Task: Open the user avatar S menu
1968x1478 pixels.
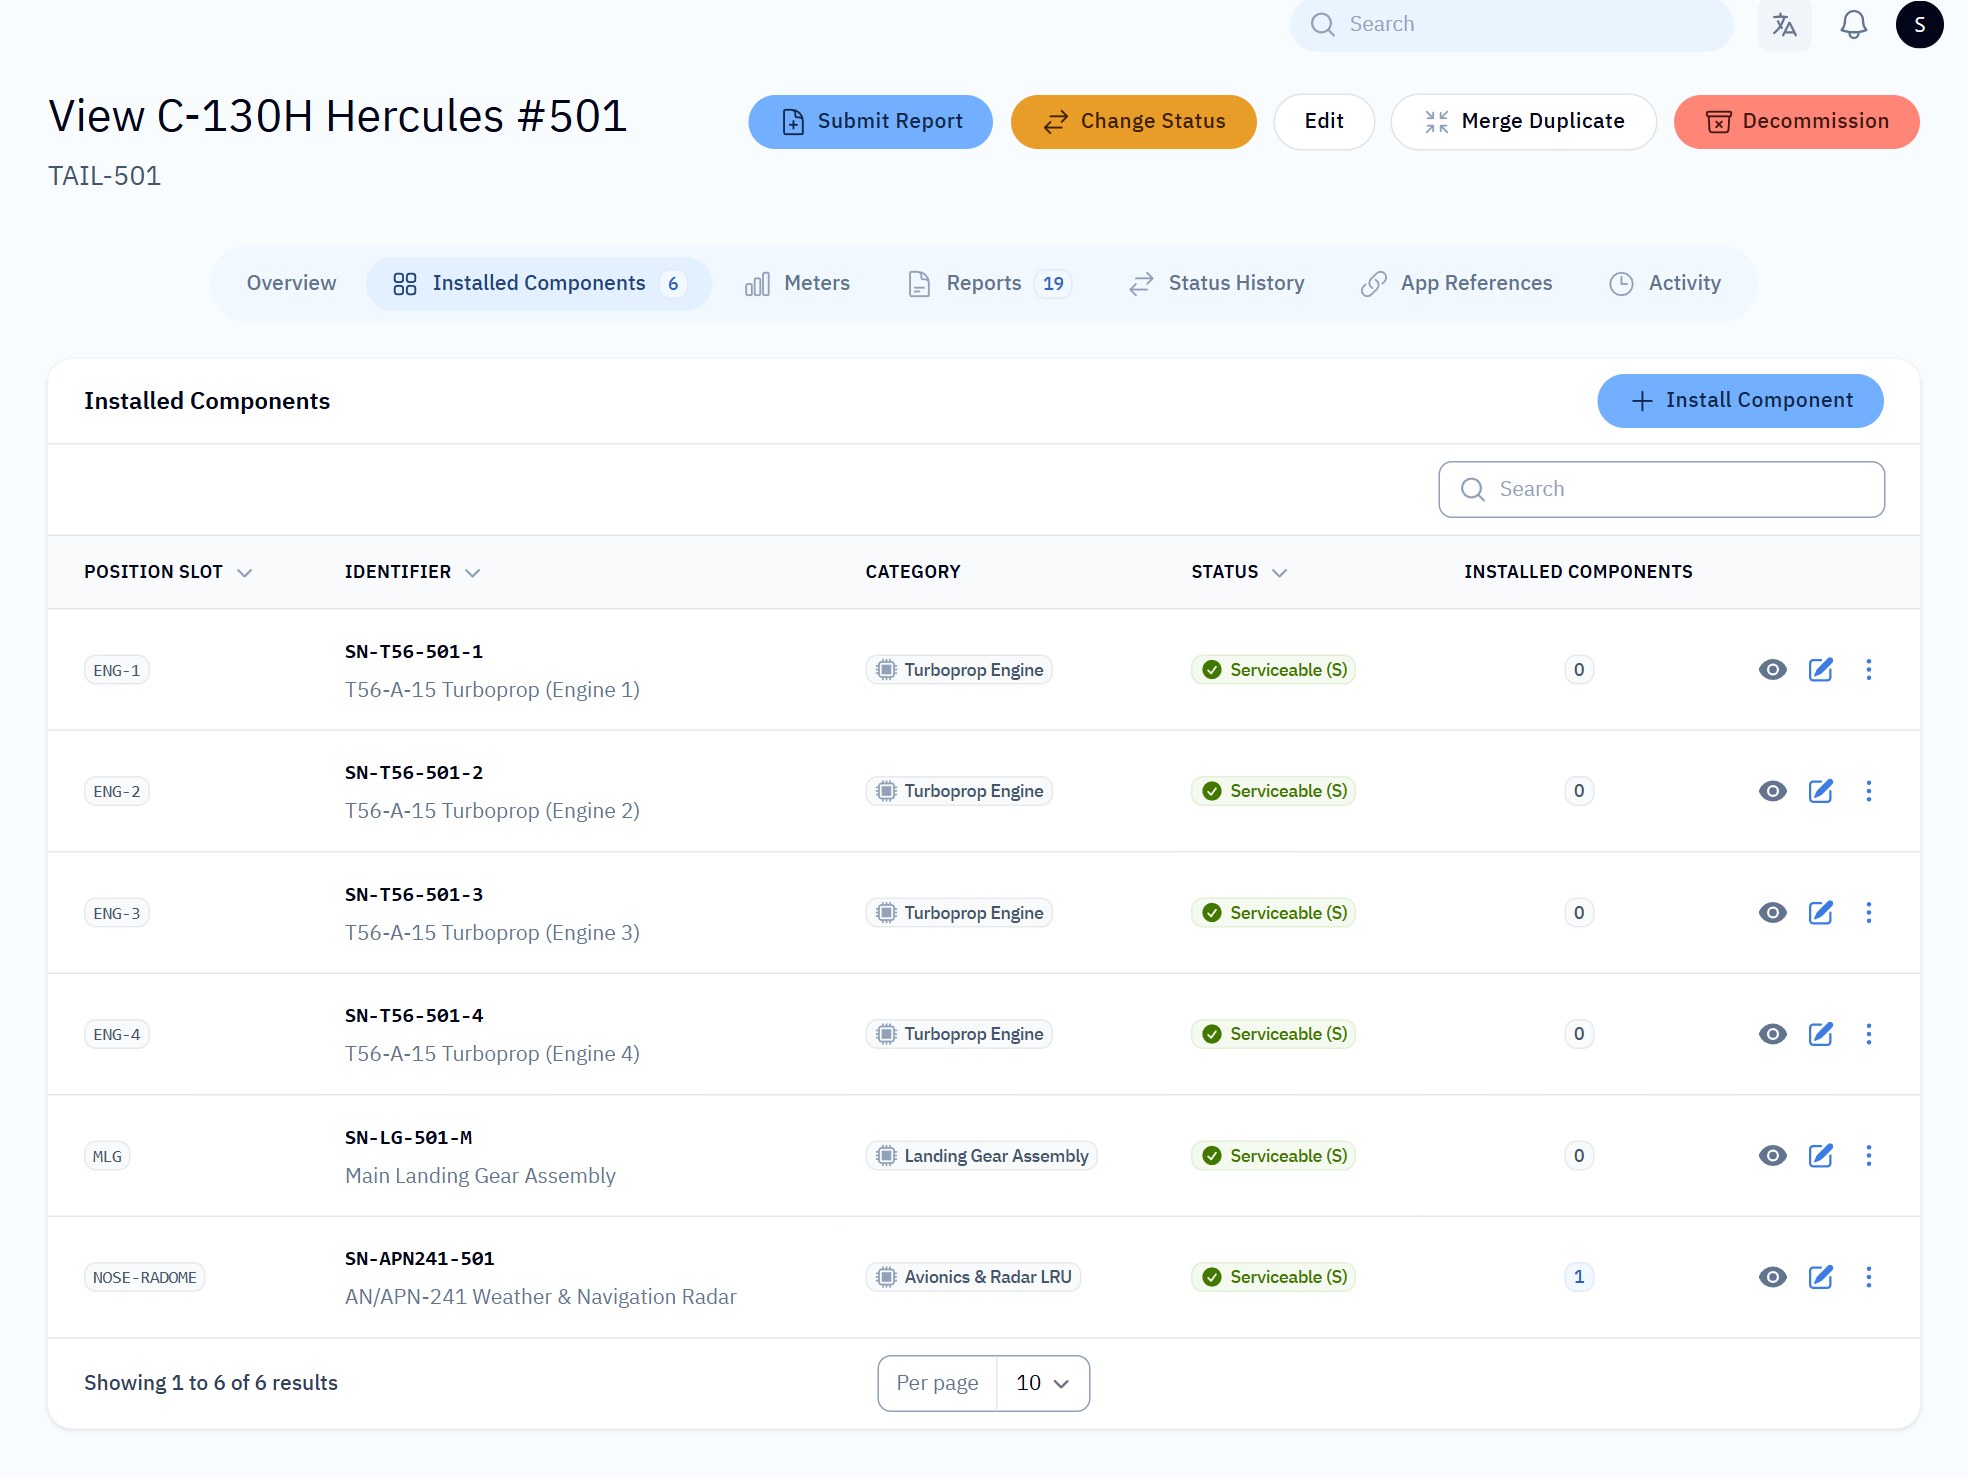Action: (1919, 25)
